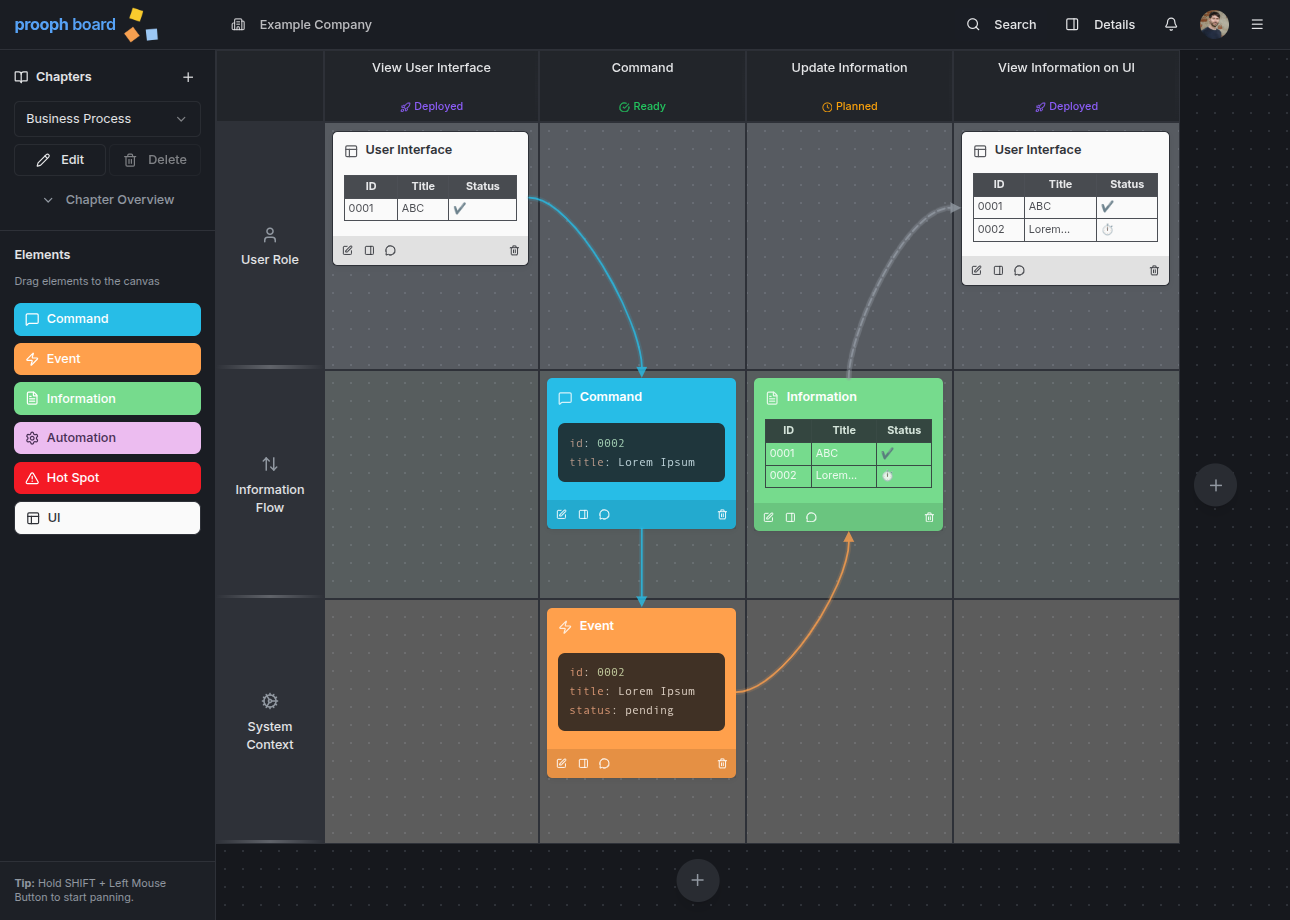Select the red Hot Spot element
The height and width of the screenshot is (920, 1290).
pos(107,478)
